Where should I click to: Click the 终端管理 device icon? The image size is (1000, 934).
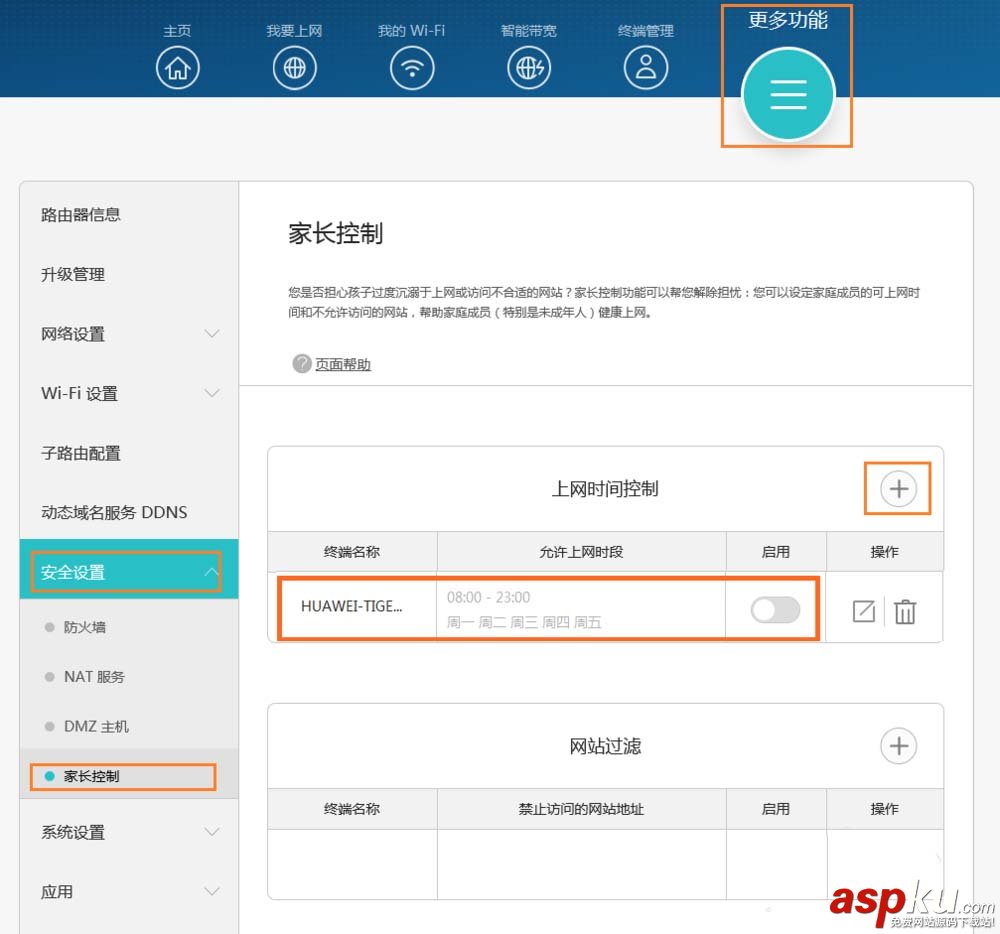point(646,67)
